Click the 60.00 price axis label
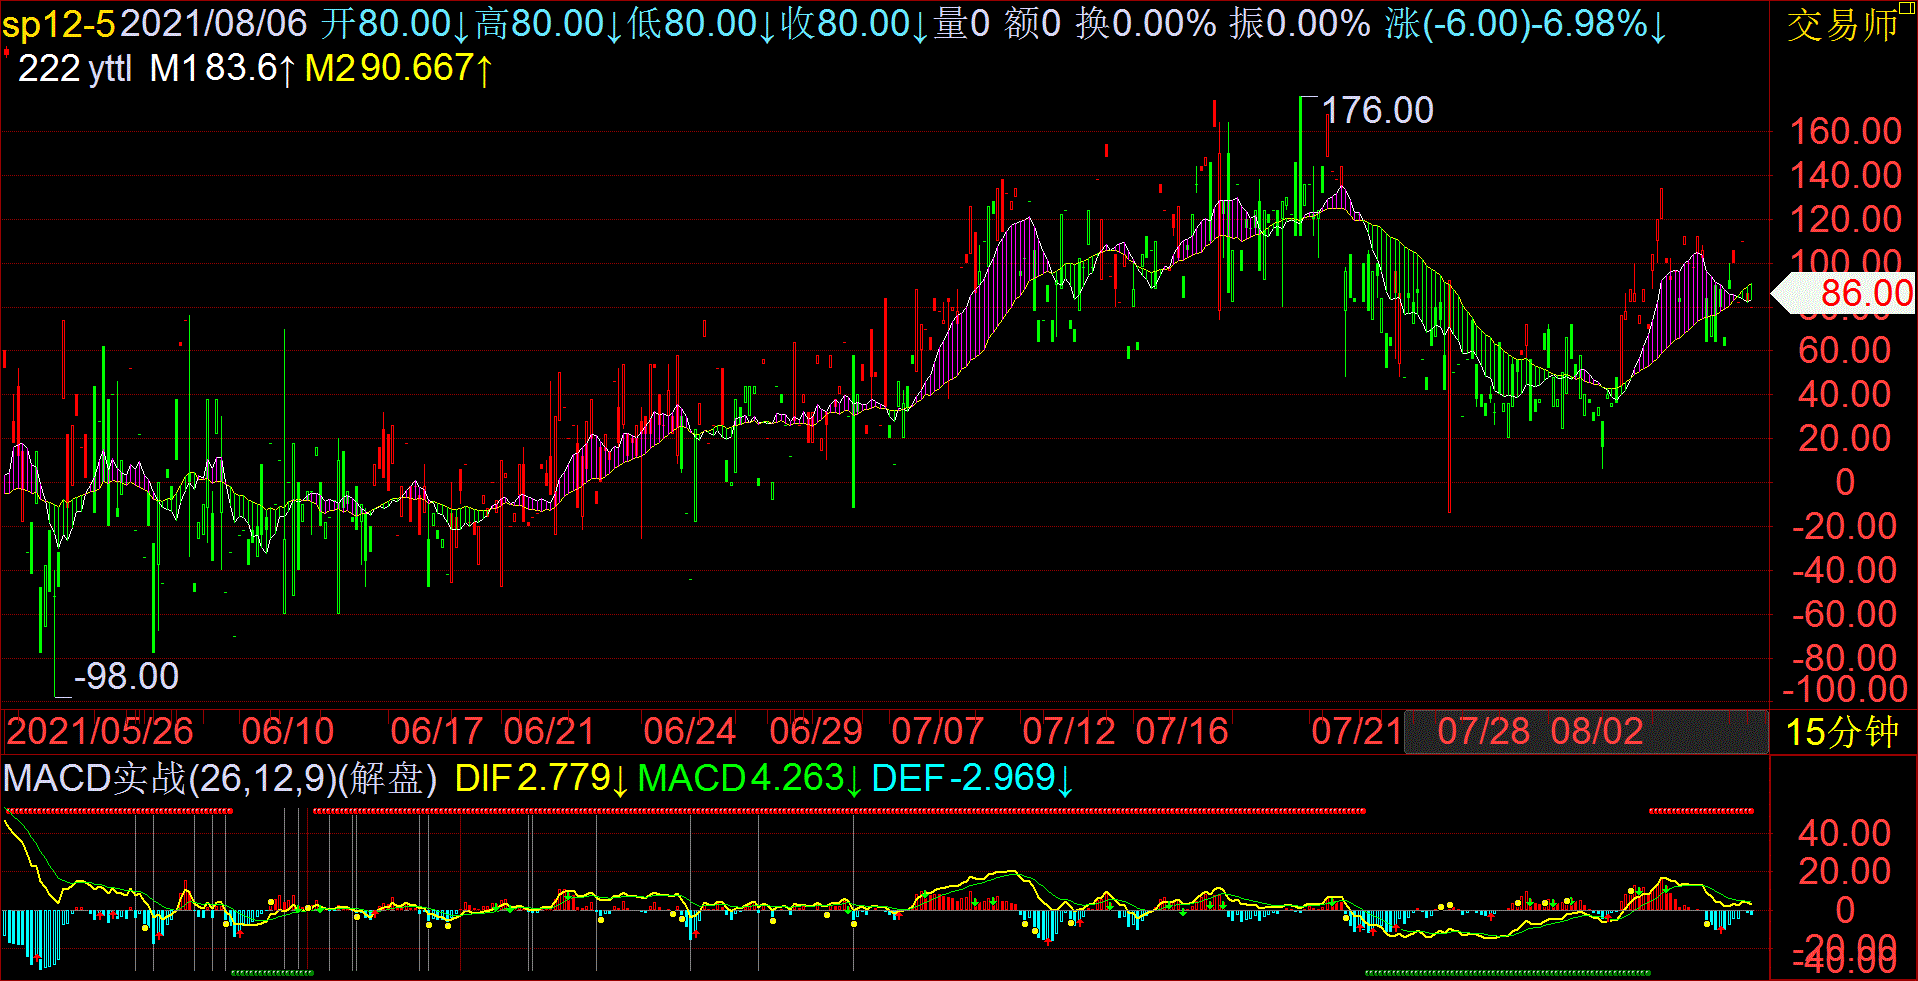 [1845, 350]
